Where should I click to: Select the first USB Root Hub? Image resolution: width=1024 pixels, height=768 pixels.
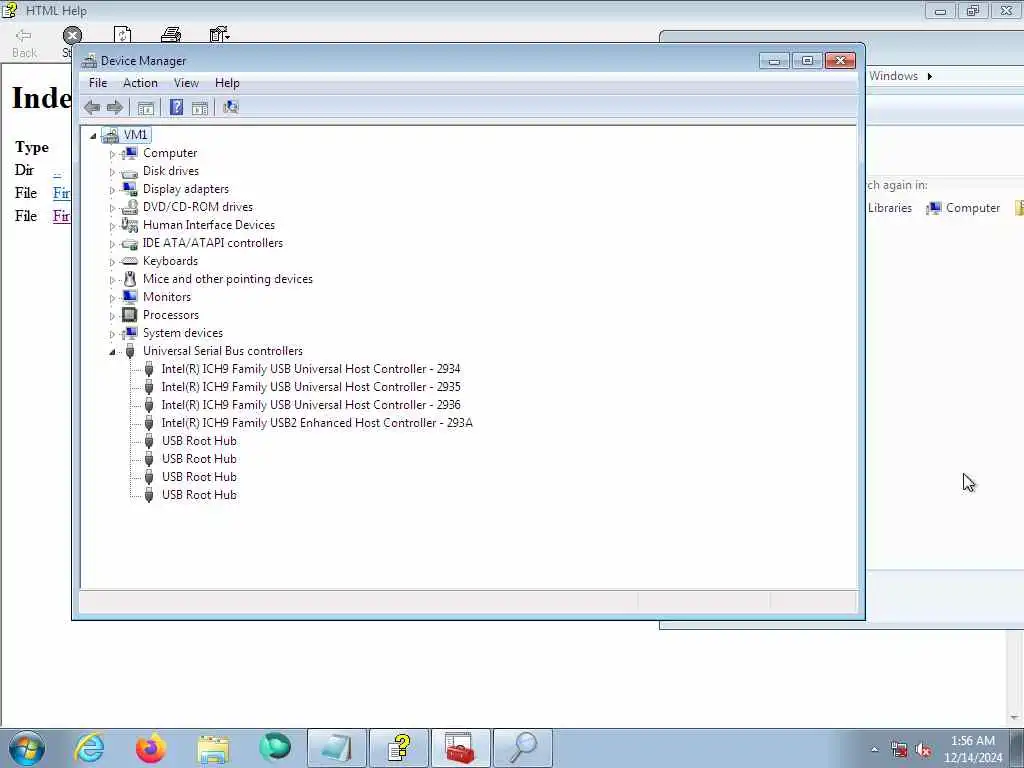(x=199, y=441)
